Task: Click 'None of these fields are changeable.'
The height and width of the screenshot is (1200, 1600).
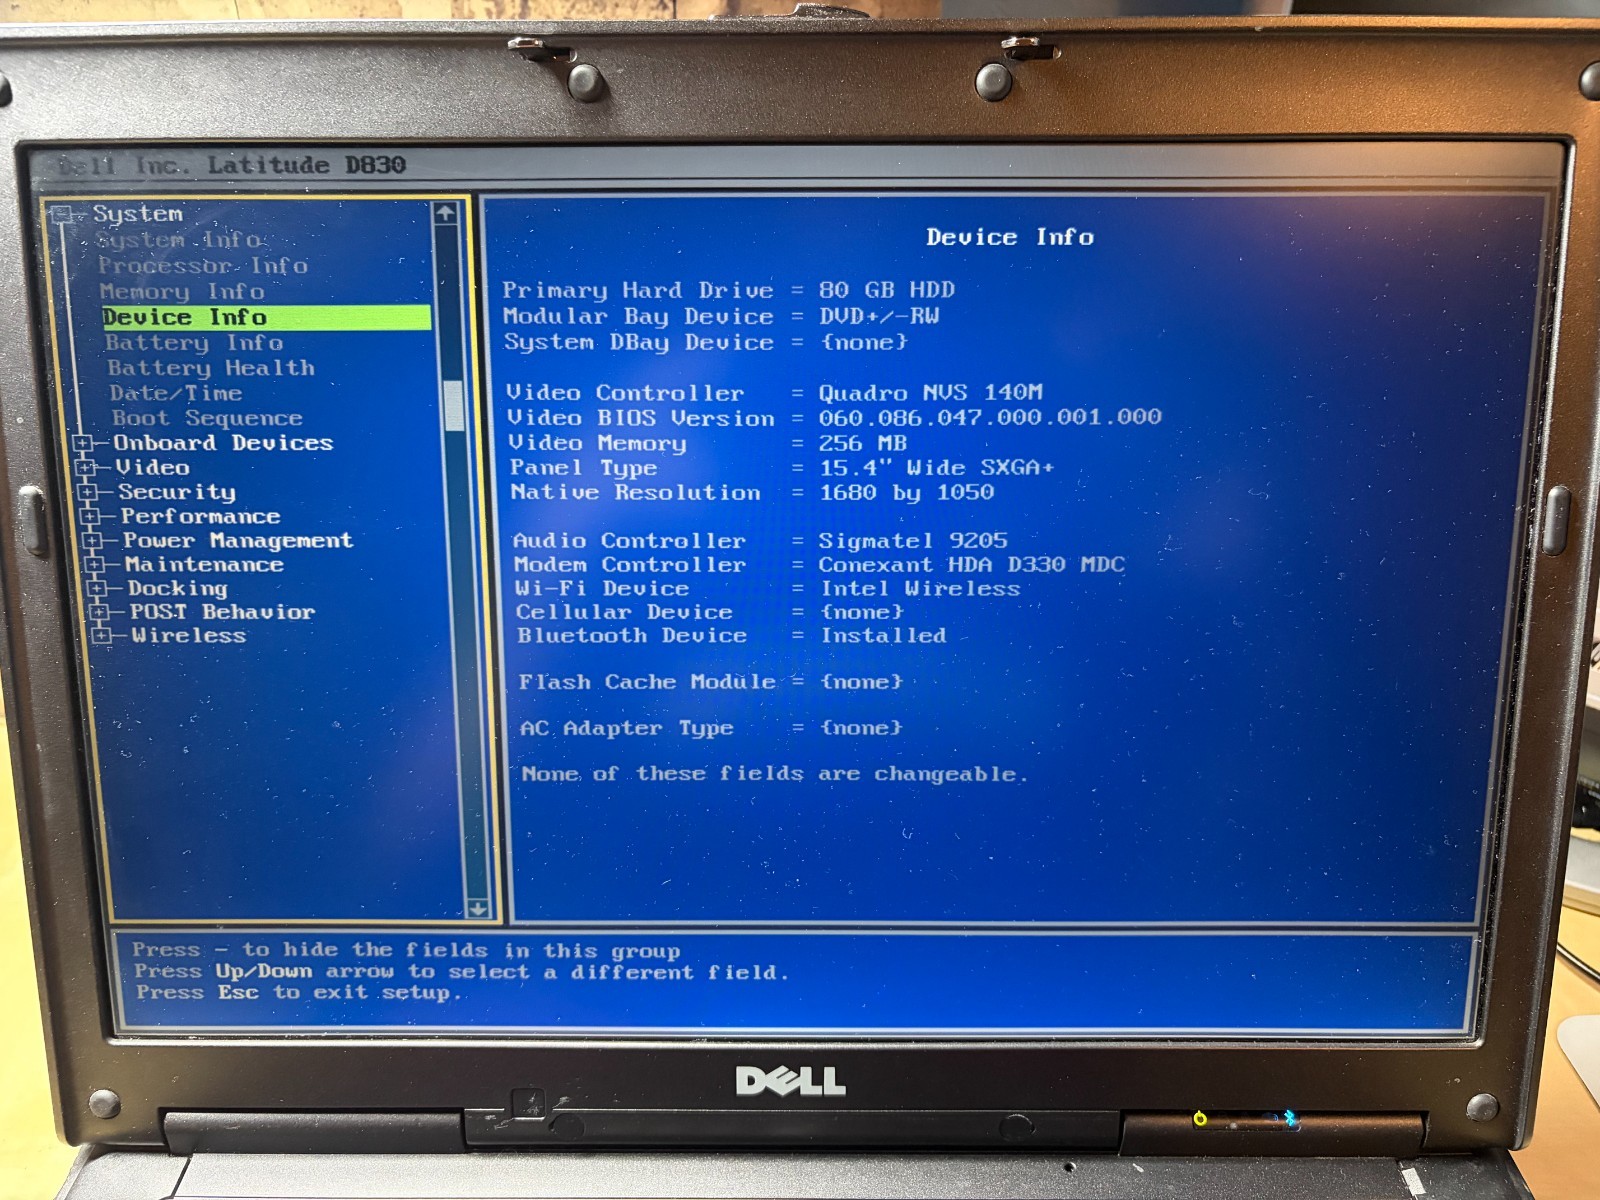Action: (x=774, y=774)
